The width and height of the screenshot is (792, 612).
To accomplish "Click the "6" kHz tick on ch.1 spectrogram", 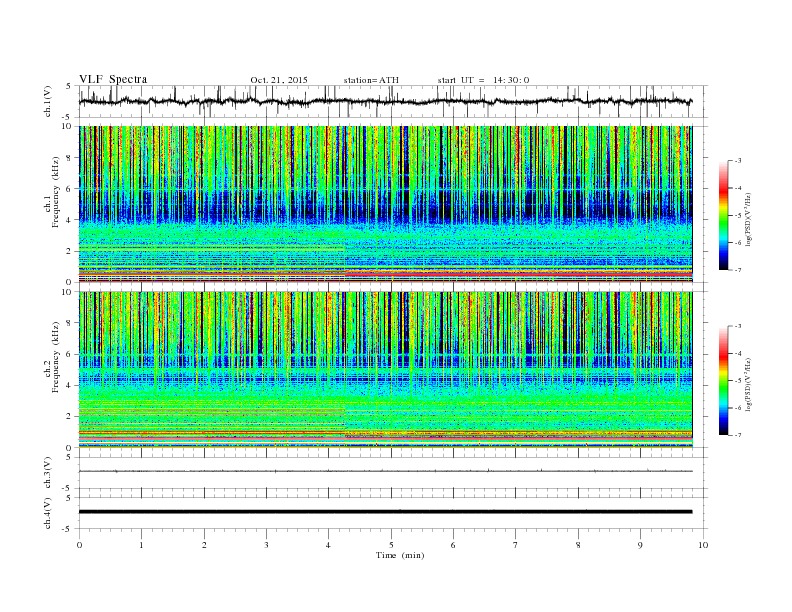I will 69,189.
